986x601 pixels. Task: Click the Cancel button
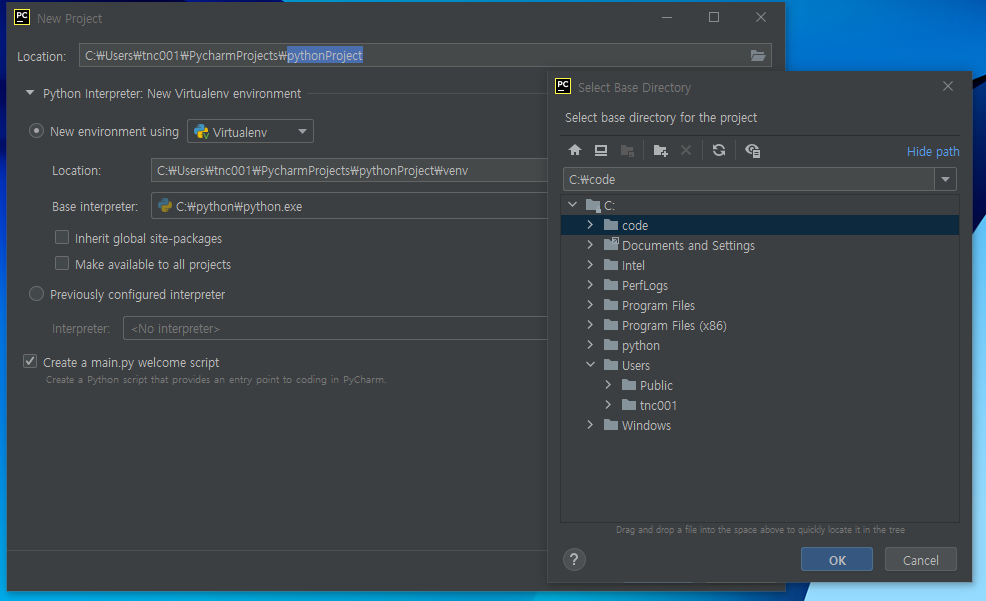(x=921, y=560)
